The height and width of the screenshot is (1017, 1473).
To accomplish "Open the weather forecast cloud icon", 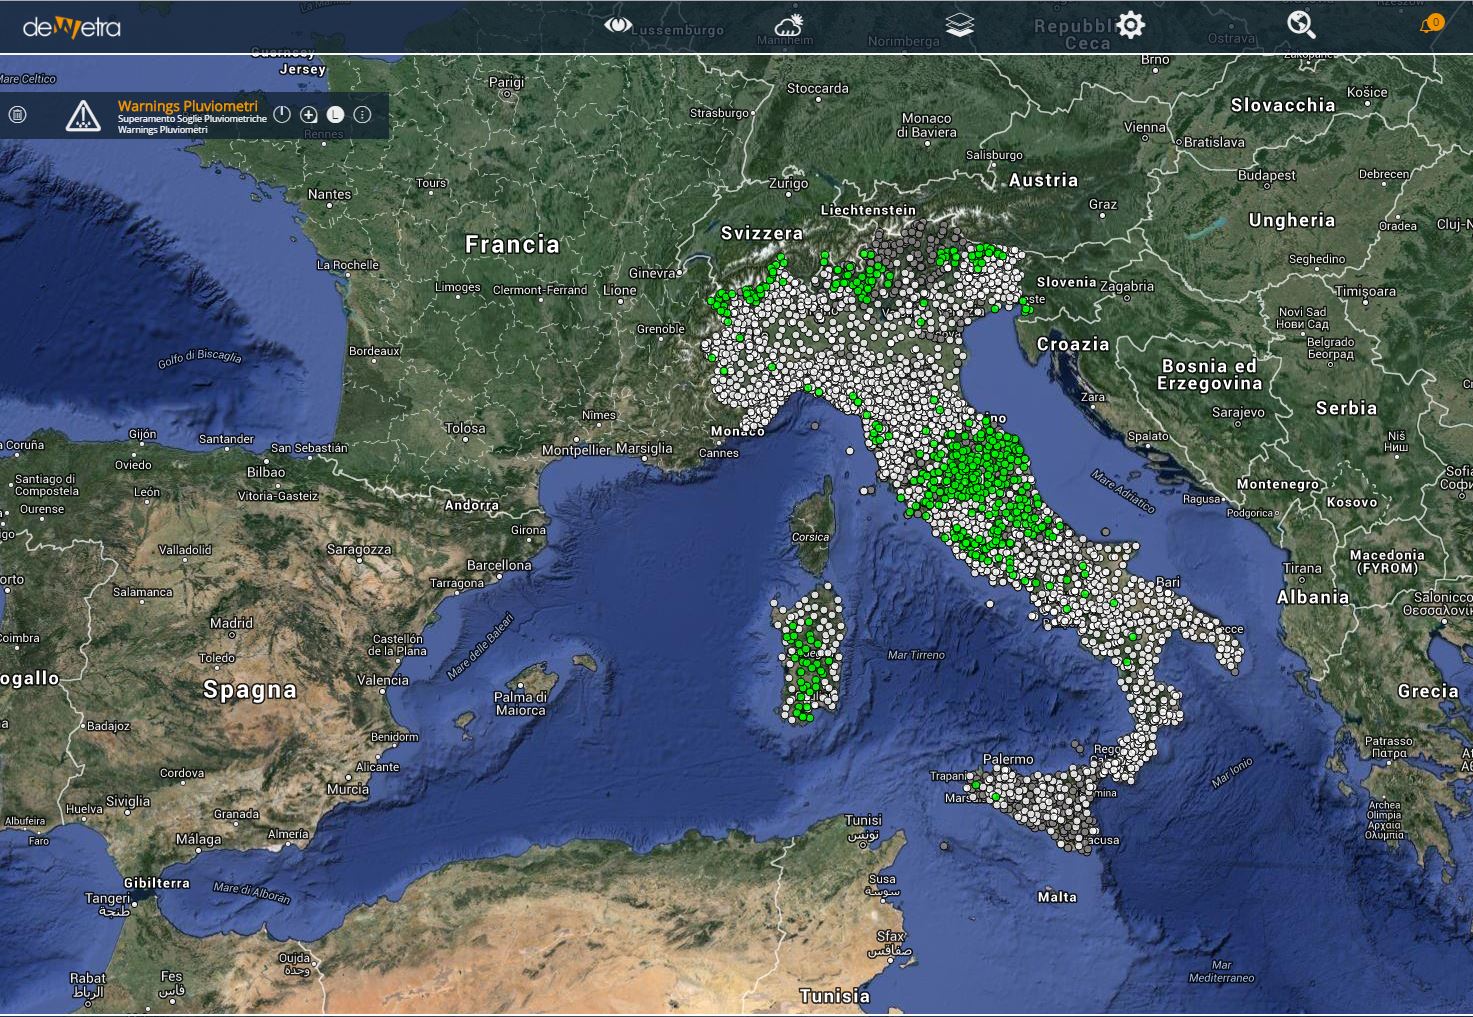I will (789, 25).
